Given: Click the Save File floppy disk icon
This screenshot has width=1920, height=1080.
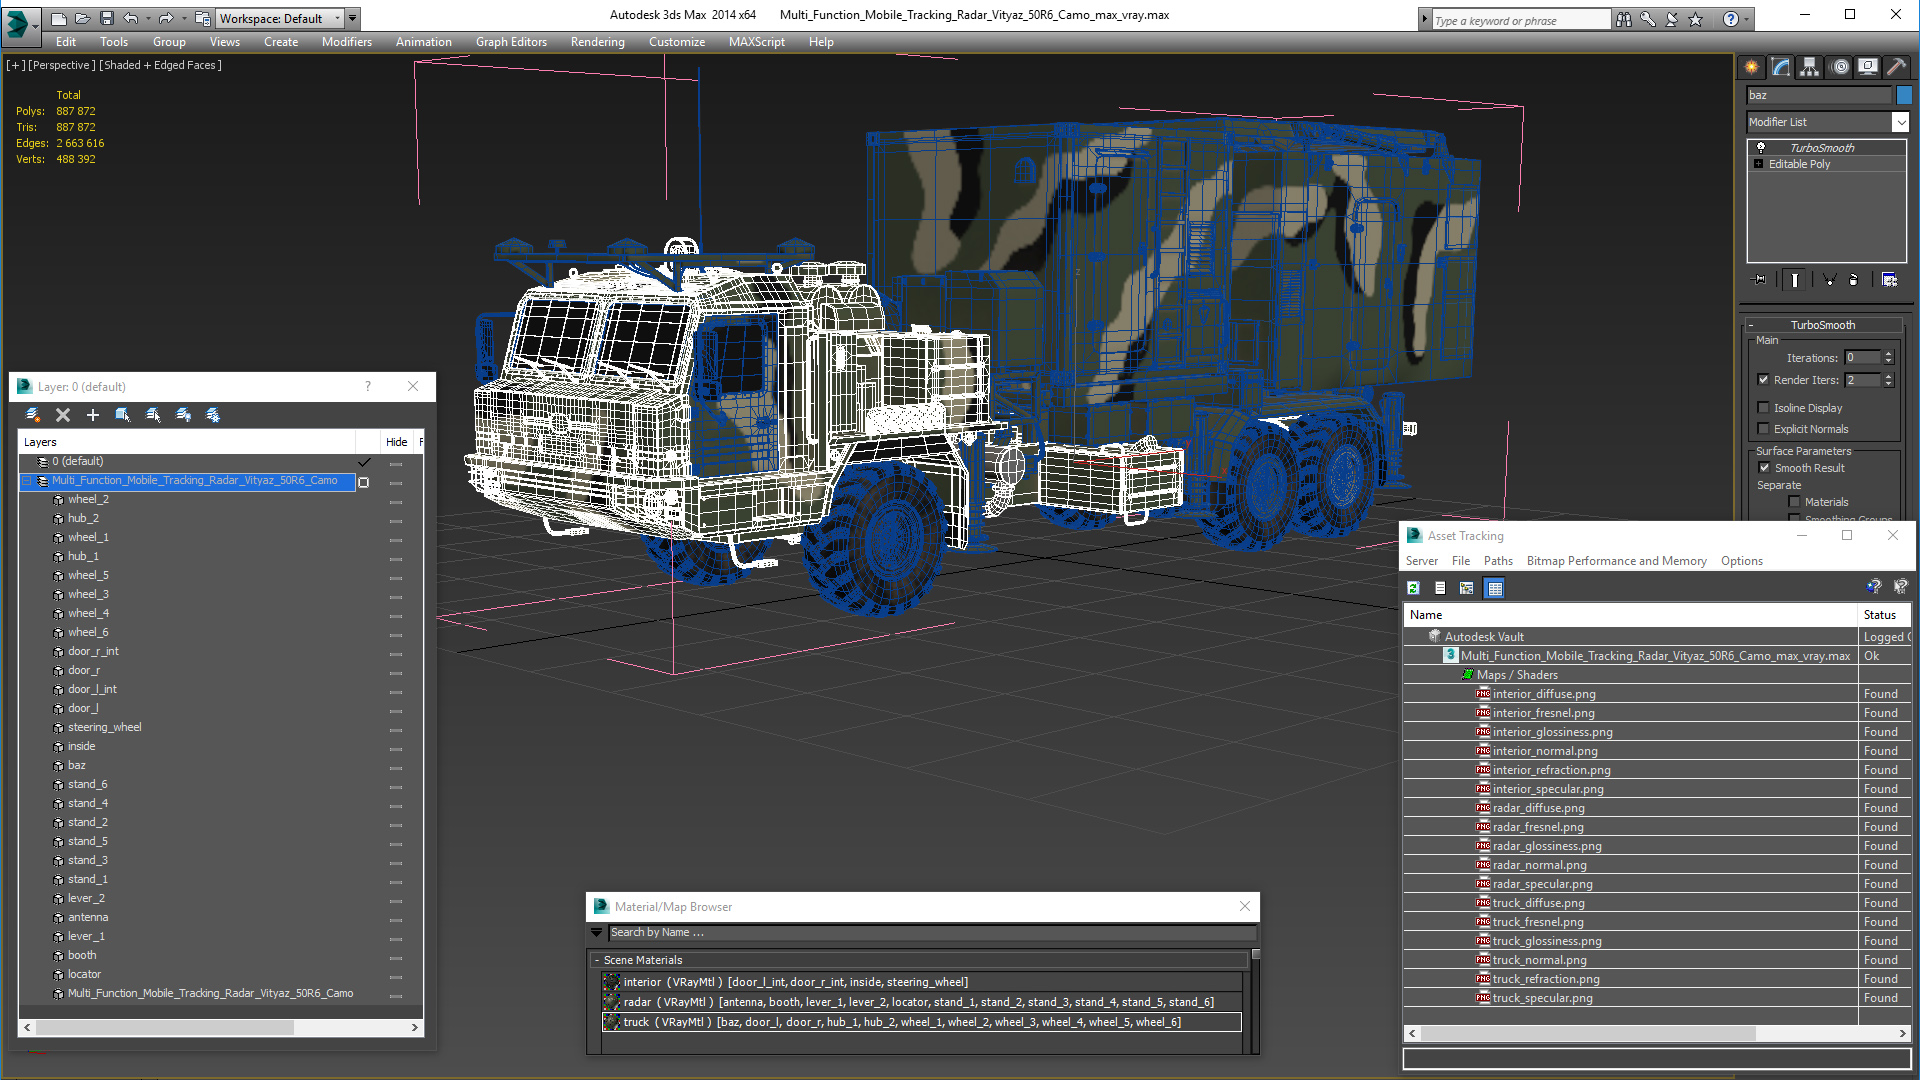Looking at the screenshot, I should 107,18.
